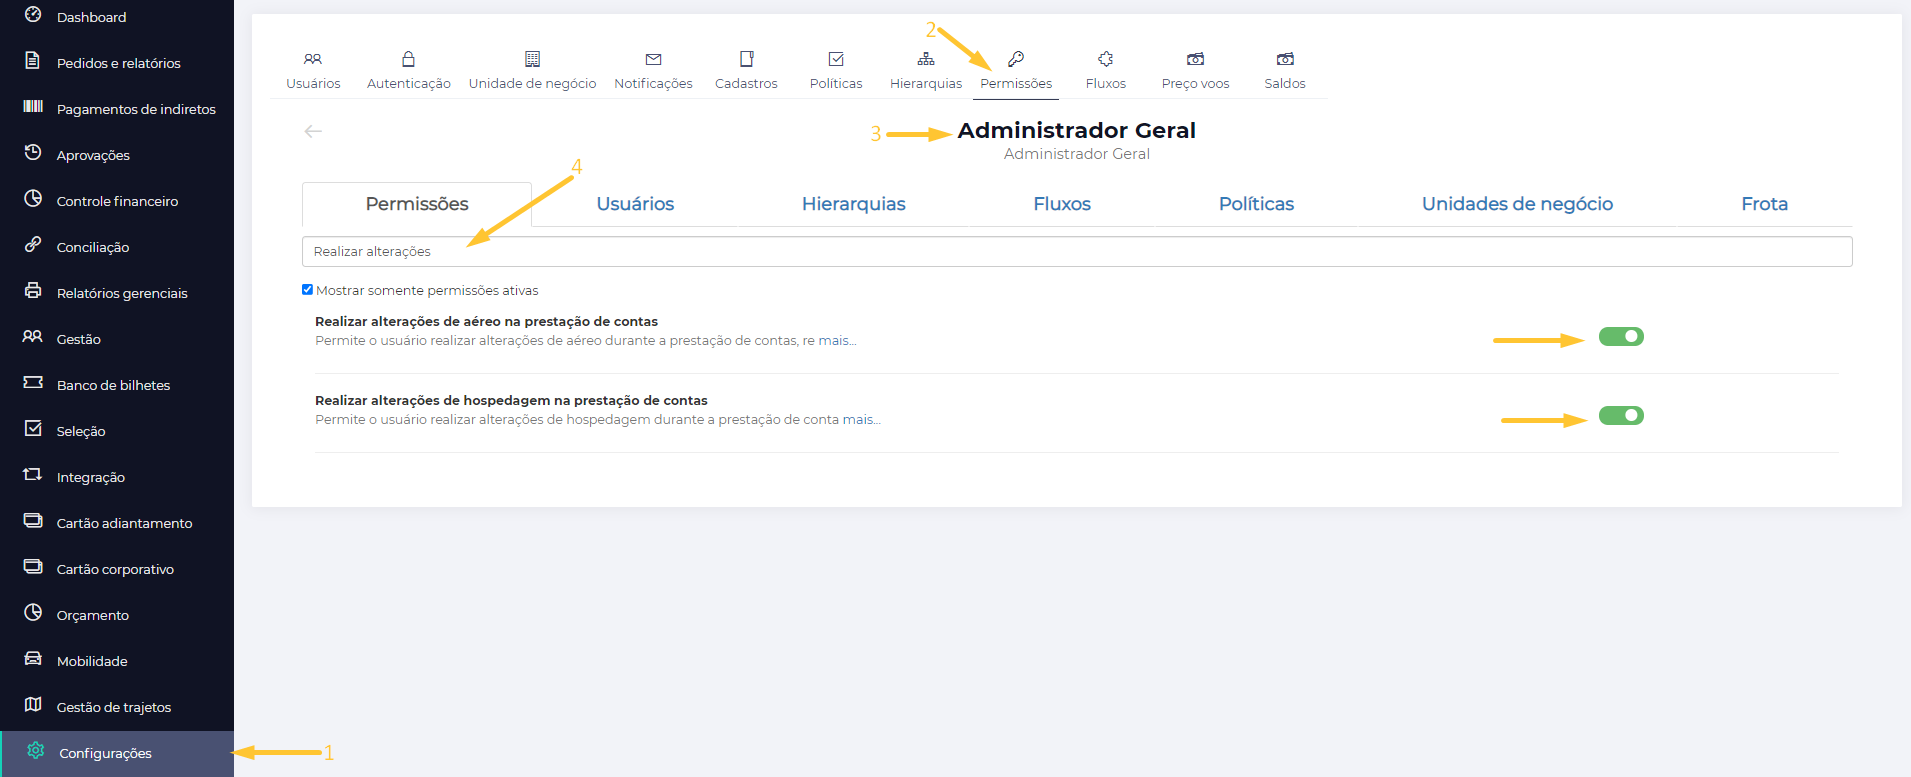The width and height of the screenshot is (1911, 777).
Task: Open Configurações in the sidebar
Action: pyautogui.click(x=105, y=753)
